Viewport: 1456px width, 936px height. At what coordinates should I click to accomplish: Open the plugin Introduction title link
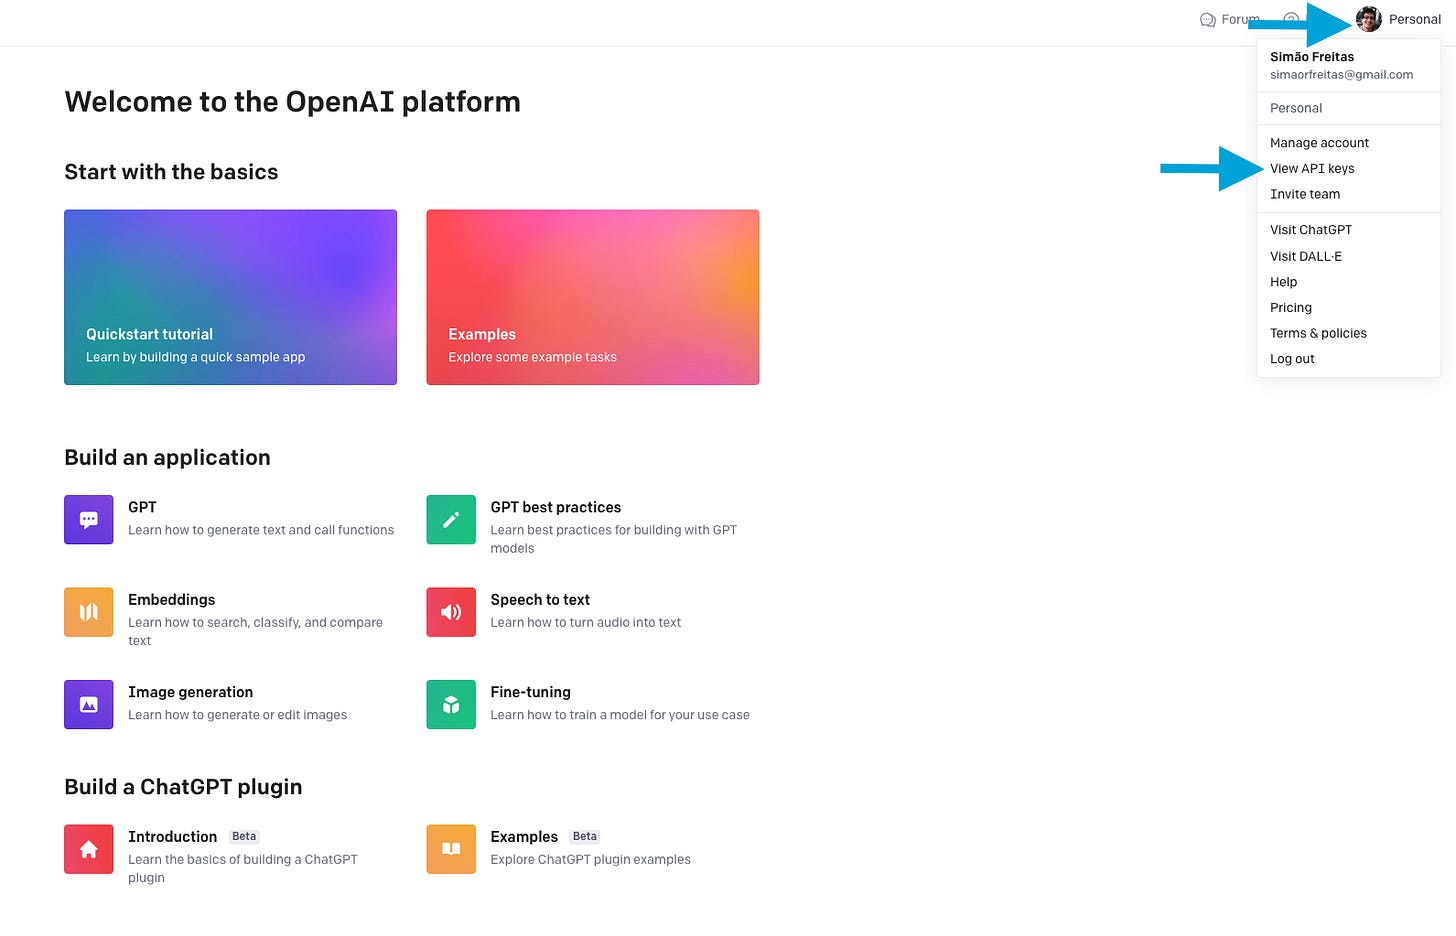pyautogui.click(x=172, y=837)
